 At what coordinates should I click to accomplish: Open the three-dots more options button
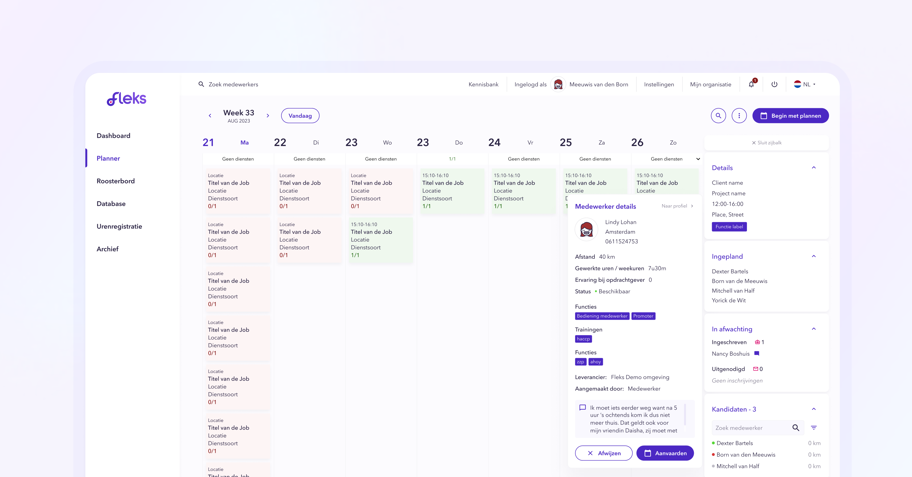739,116
